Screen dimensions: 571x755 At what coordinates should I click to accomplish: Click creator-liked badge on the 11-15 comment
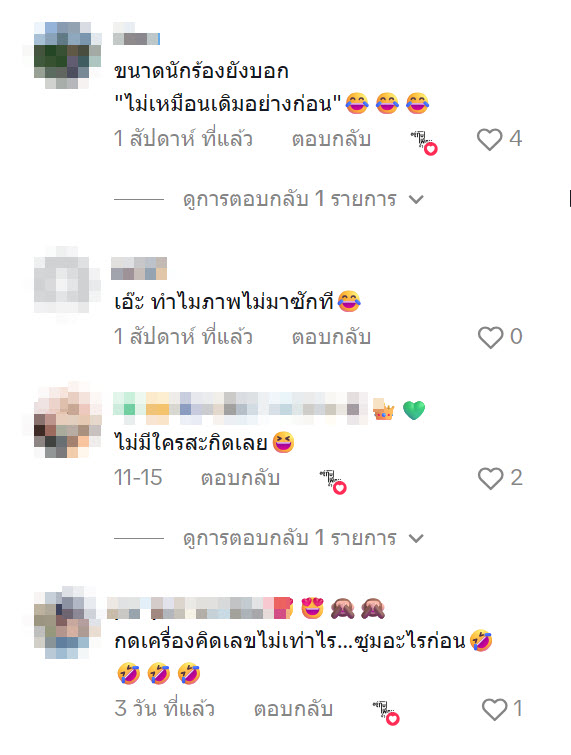click(x=333, y=482)
